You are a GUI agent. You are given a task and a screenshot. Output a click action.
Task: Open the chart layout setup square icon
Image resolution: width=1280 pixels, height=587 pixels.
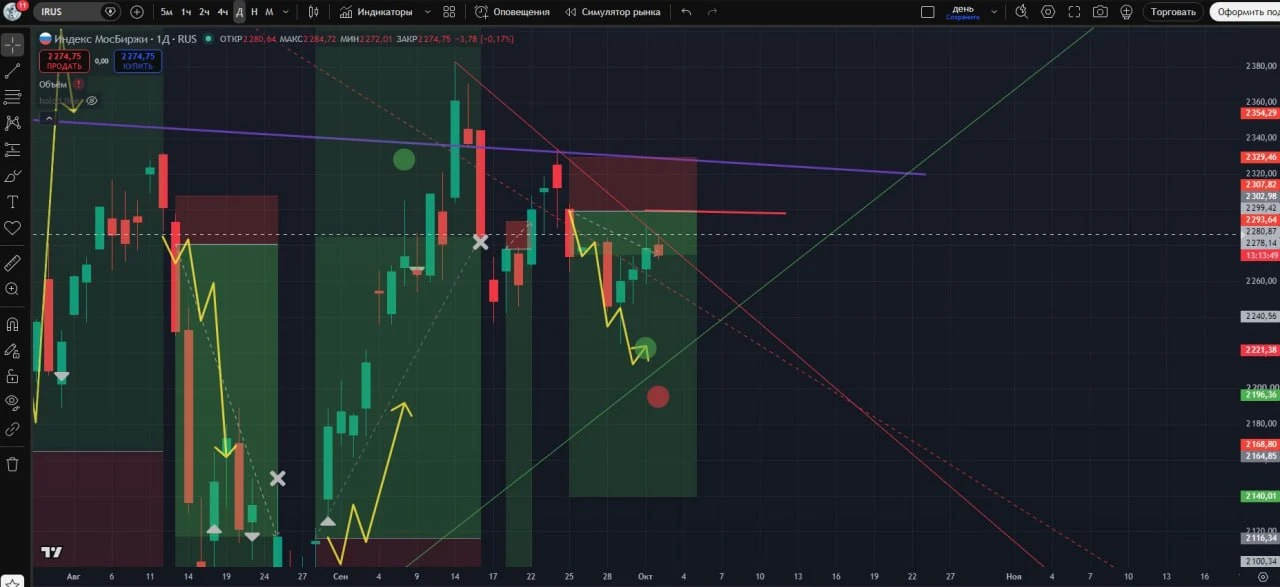coord(928,12)
